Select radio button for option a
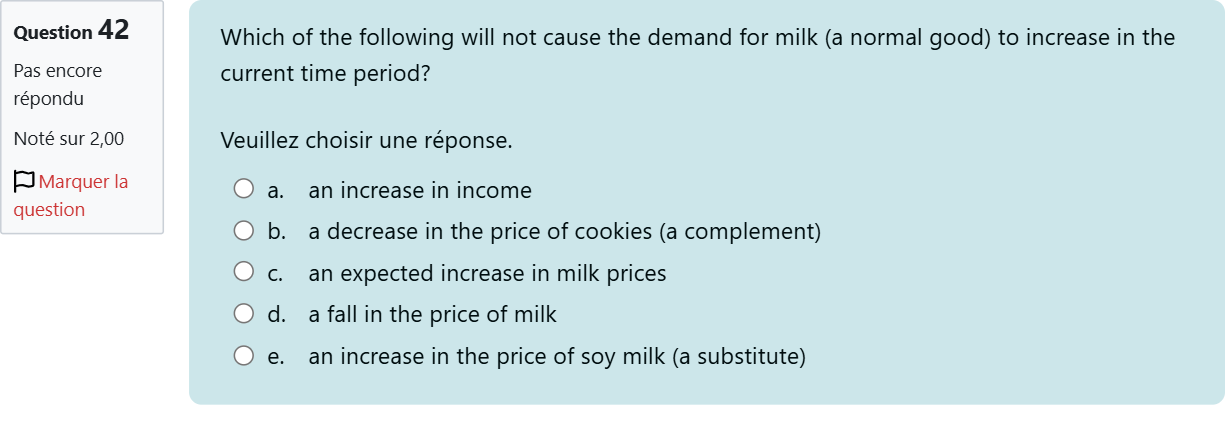The height and width of the screenshot is (430, 1225). tap(244, 190)
